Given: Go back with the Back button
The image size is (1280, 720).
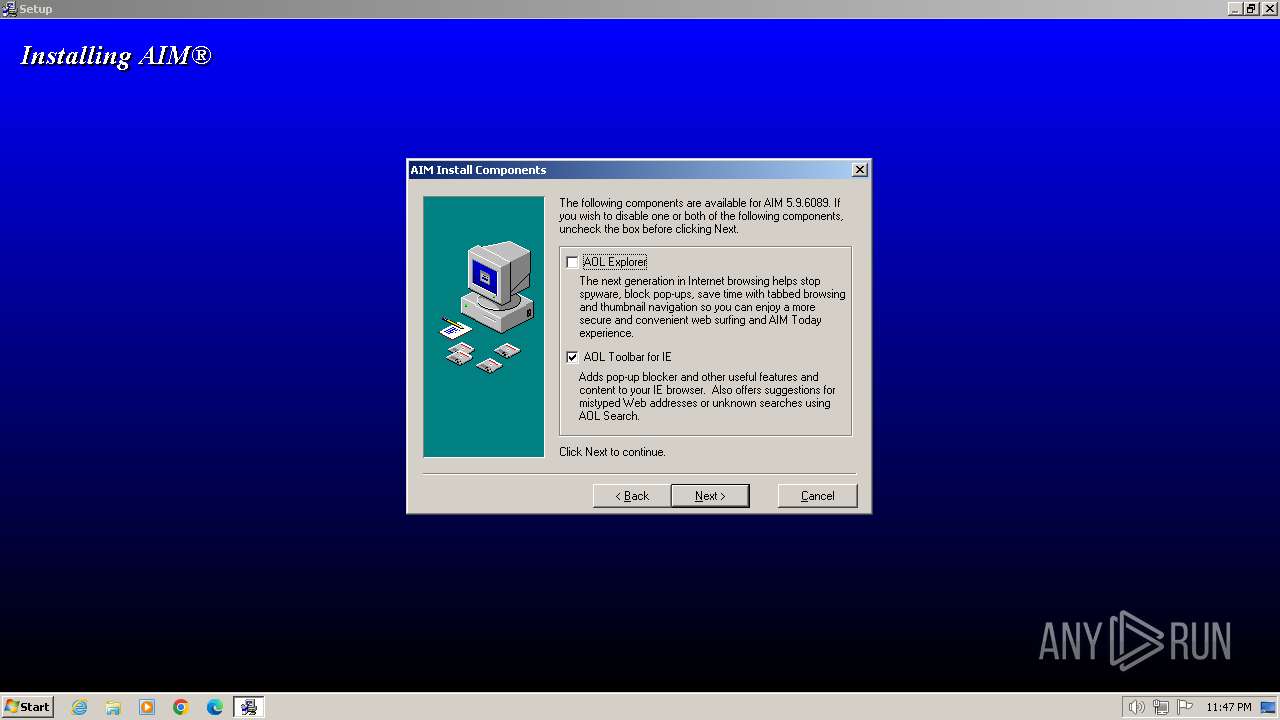Looking at the screenshot, I should [631, 496].
